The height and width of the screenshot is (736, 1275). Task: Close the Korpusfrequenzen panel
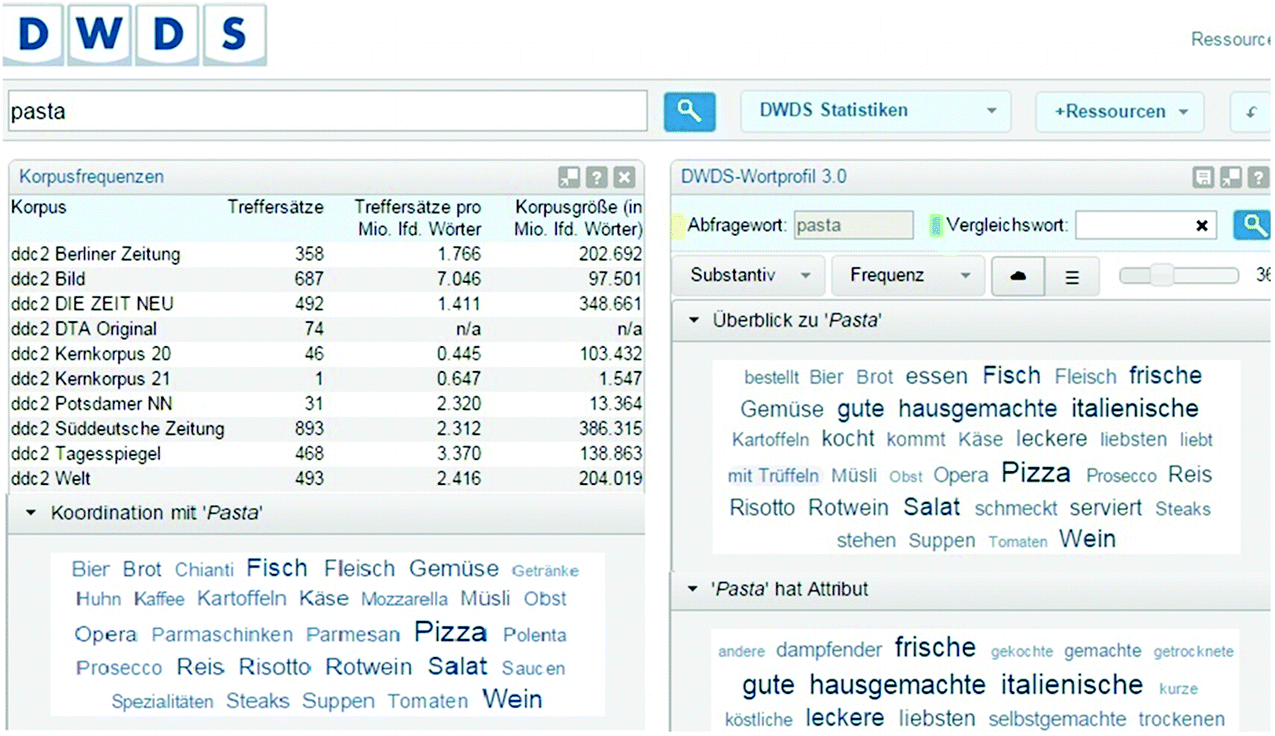(x=624, y=177)
